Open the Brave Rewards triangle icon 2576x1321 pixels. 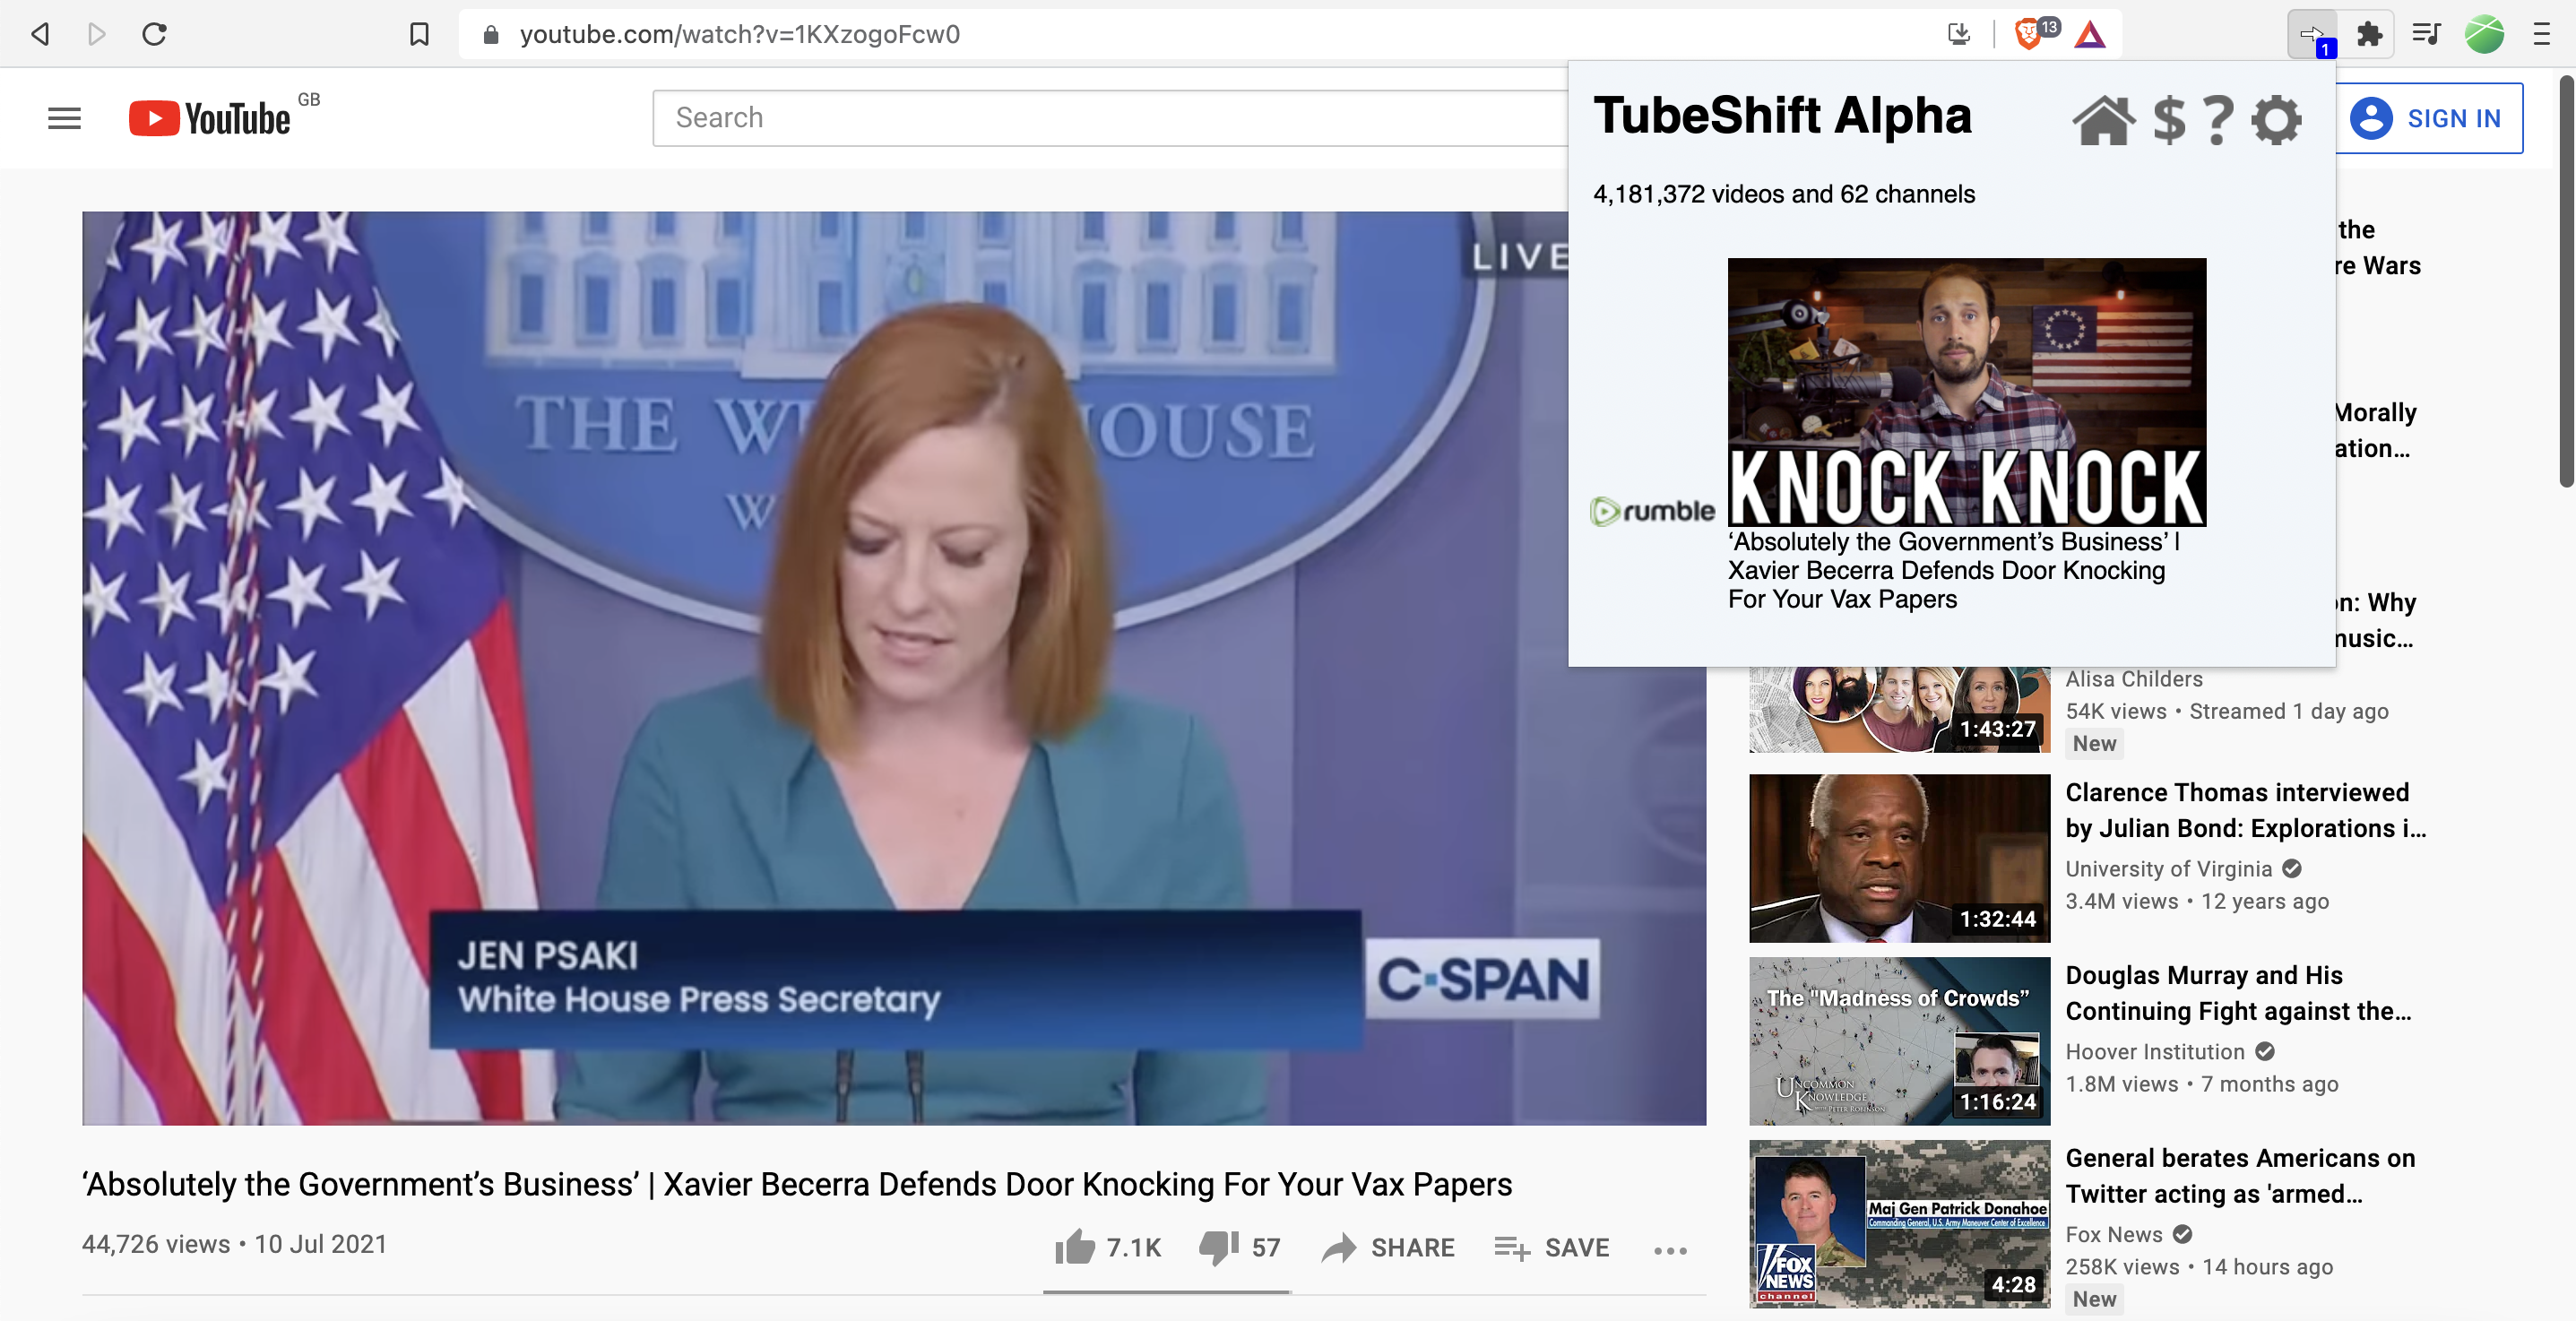click(x=2090, y=35)
